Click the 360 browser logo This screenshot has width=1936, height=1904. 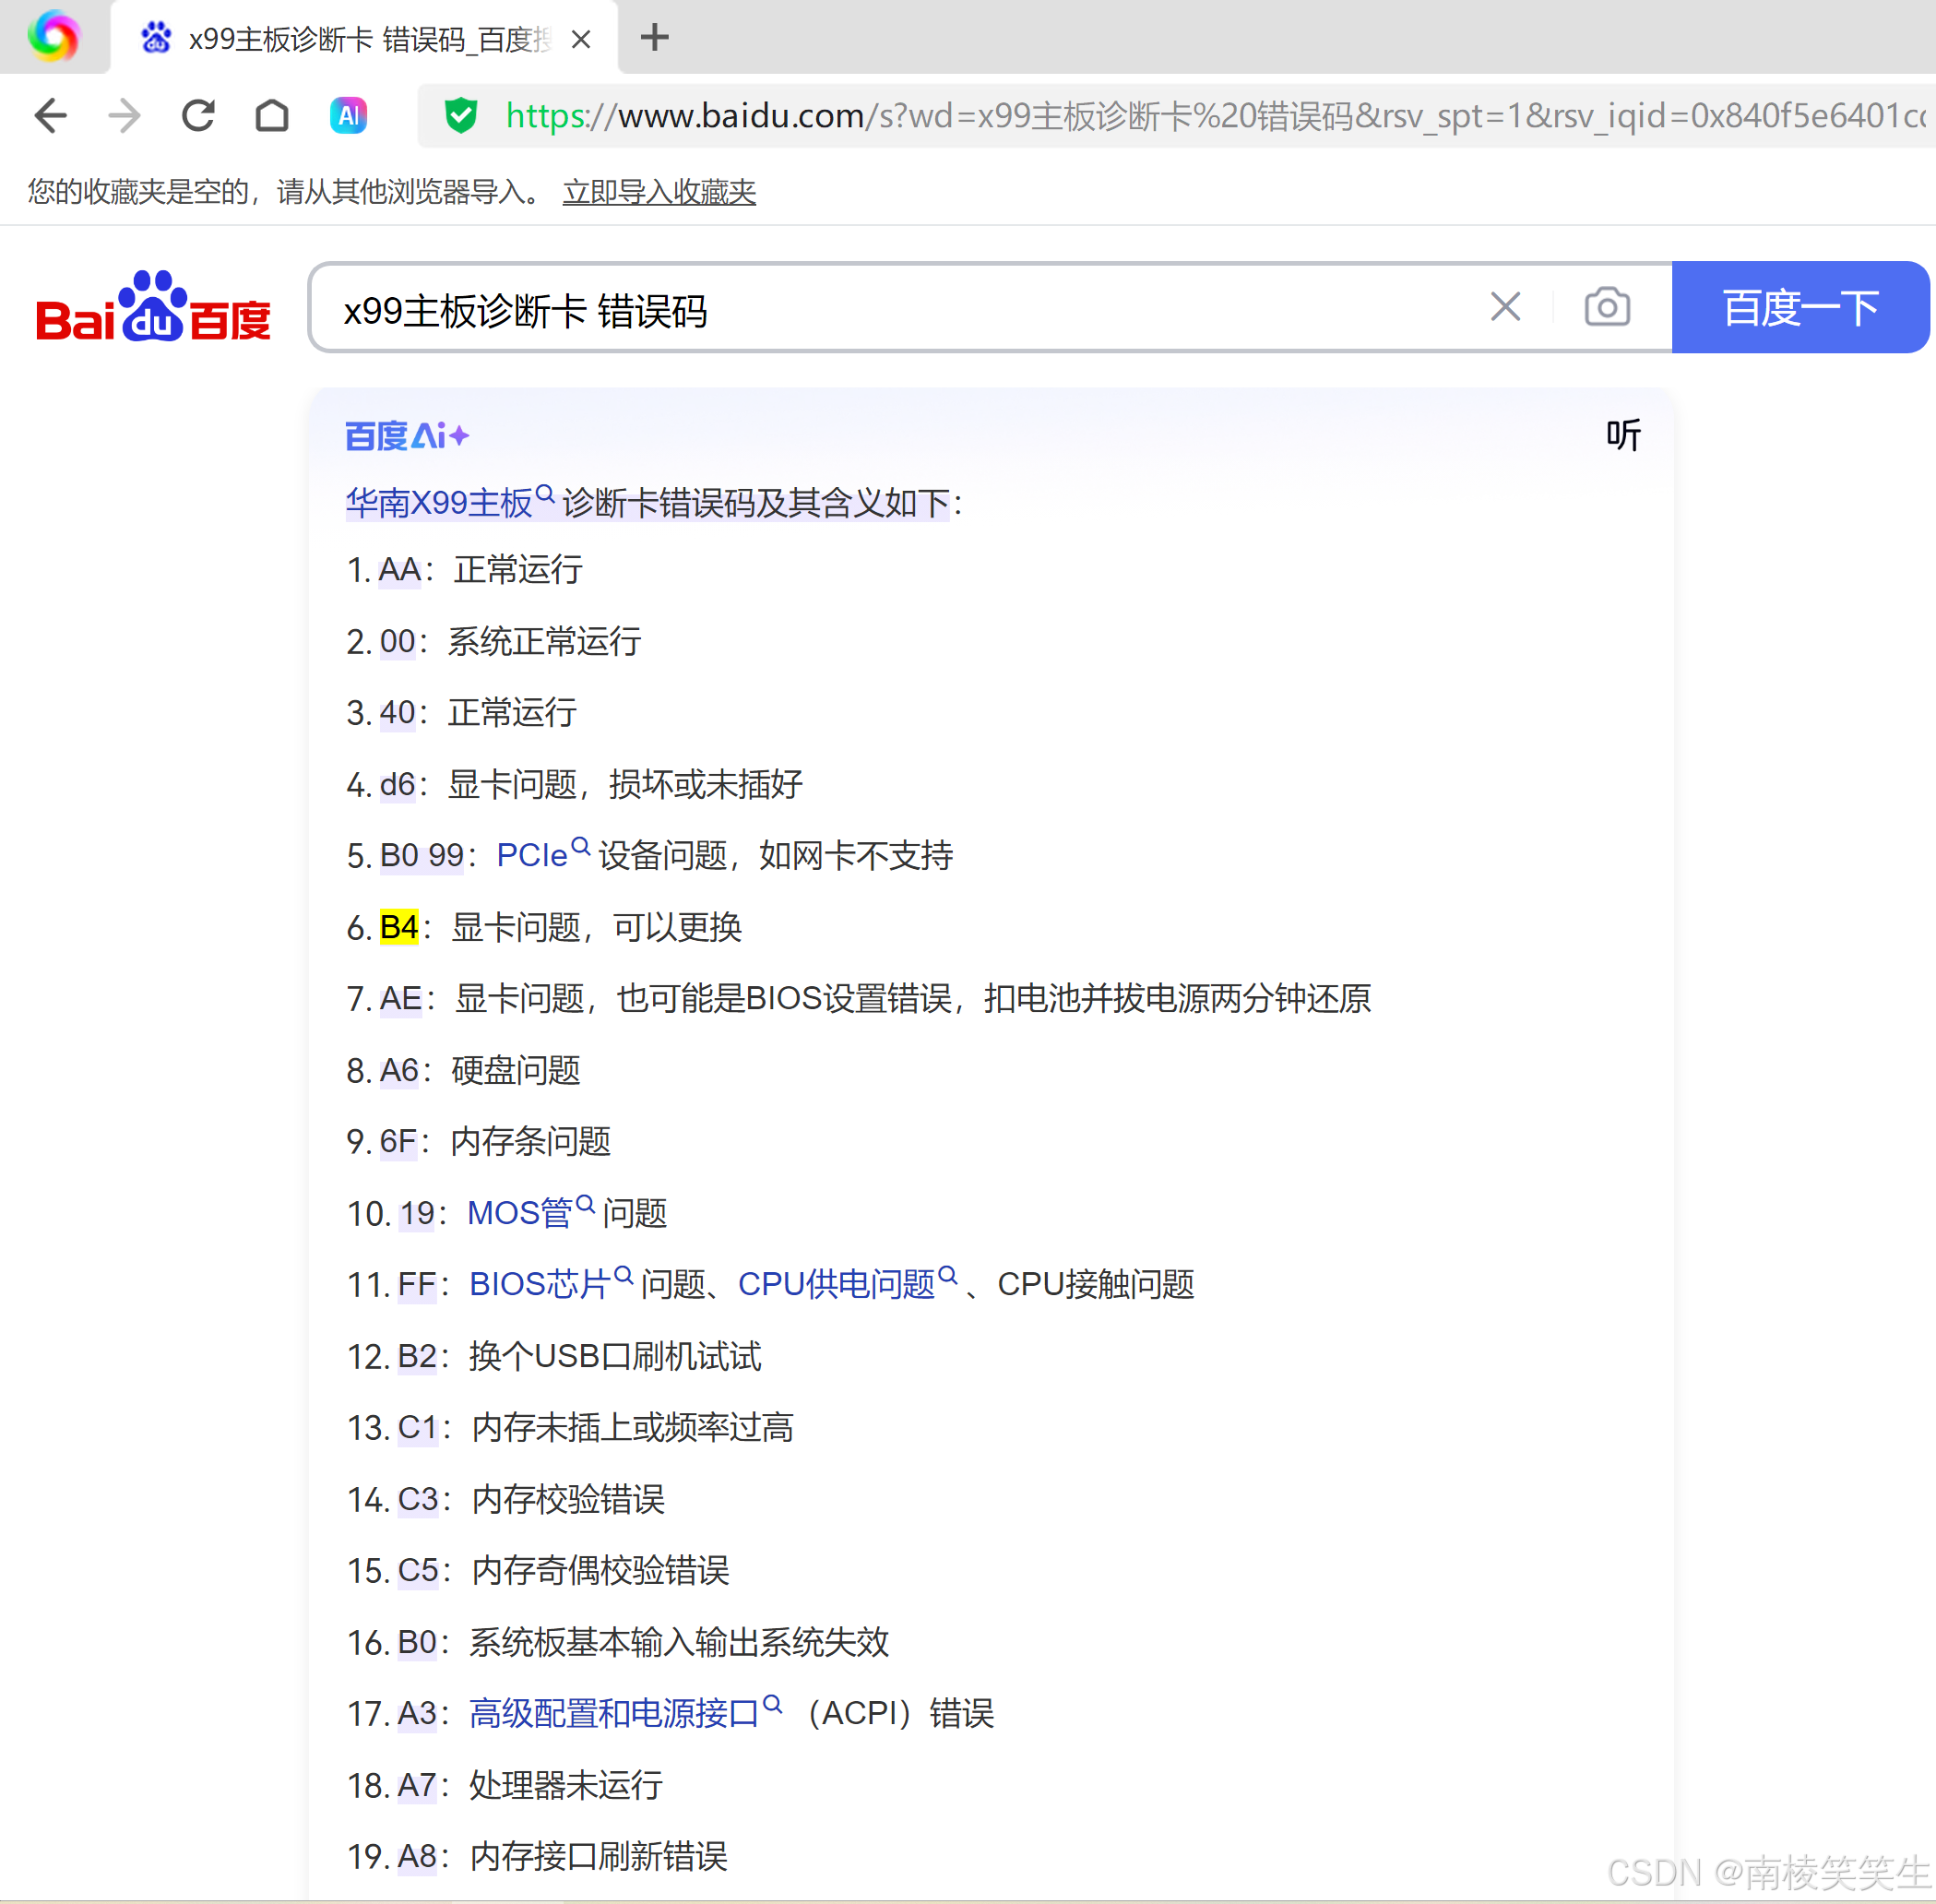54,38
